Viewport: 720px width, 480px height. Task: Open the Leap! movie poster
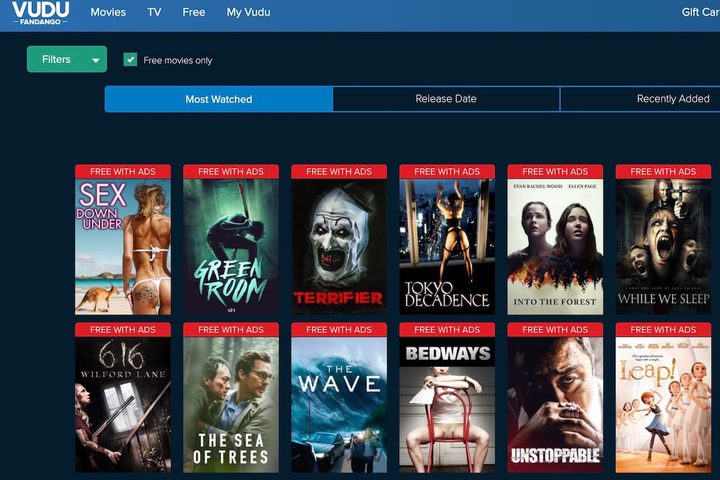(663, 403)
